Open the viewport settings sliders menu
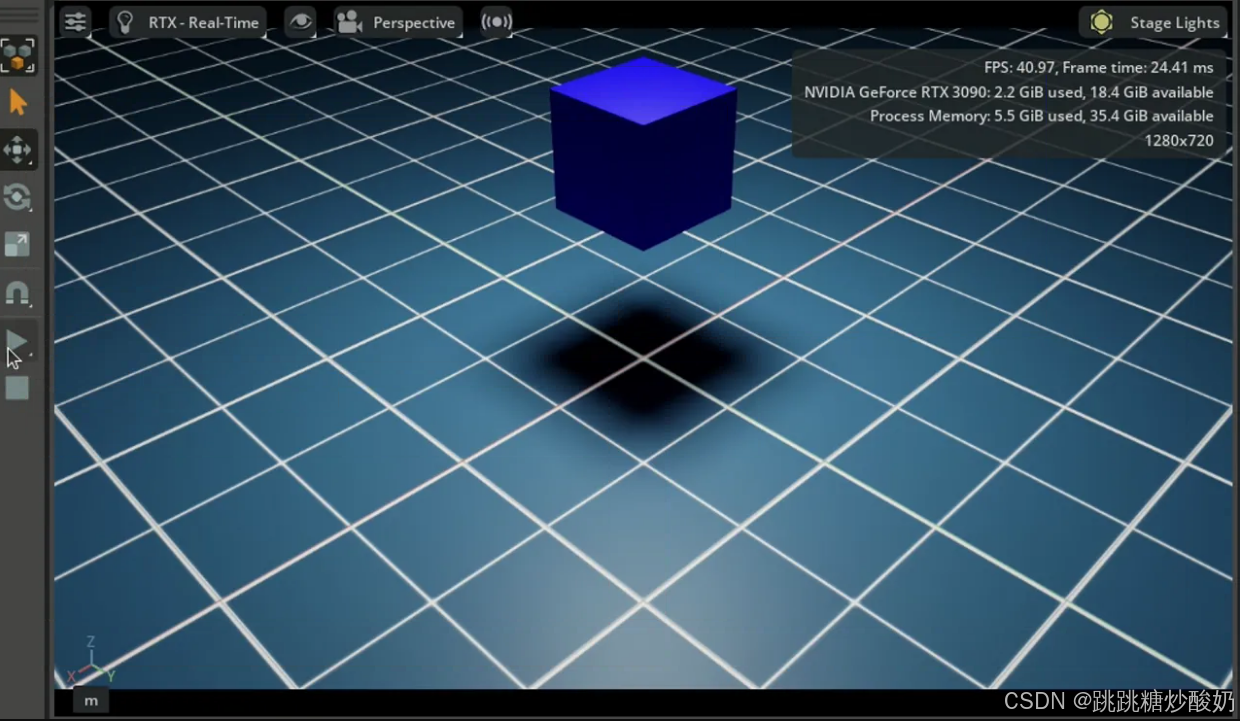The height and width of the screenshot is (721, 1240). 75,22
